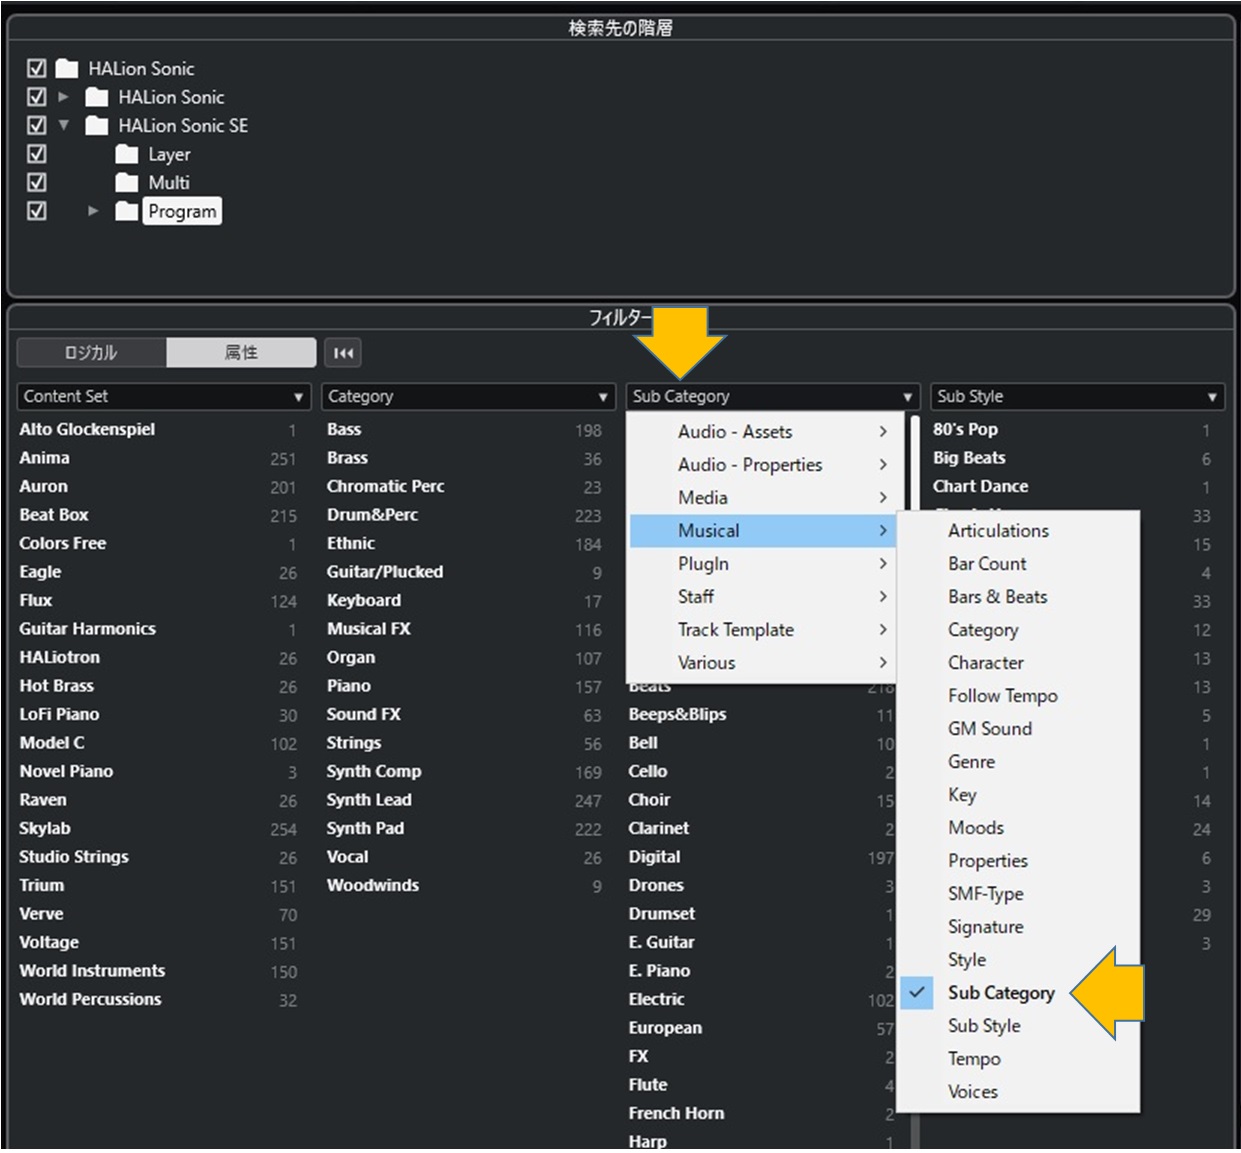Uncheck the Multi folder checkbox

(37, 182)
